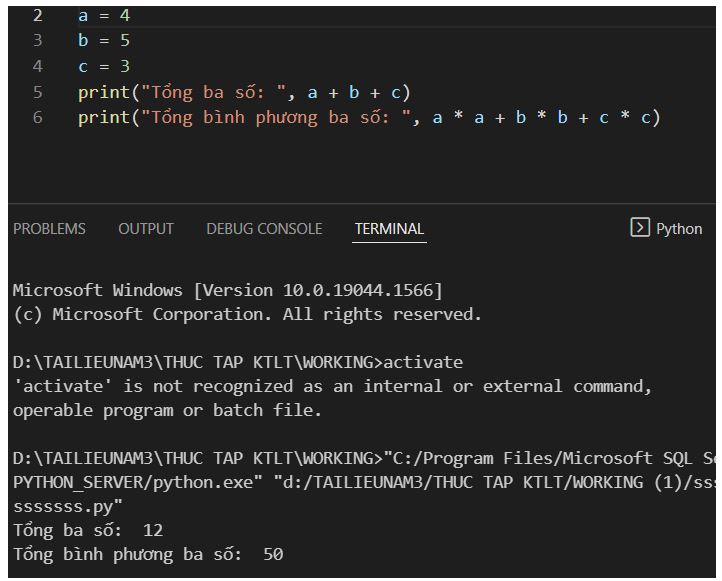Place cursor on the "c = 3" line
Viewport: 722px width, 581px height.
pyautogui.click(x=104, y=67)
